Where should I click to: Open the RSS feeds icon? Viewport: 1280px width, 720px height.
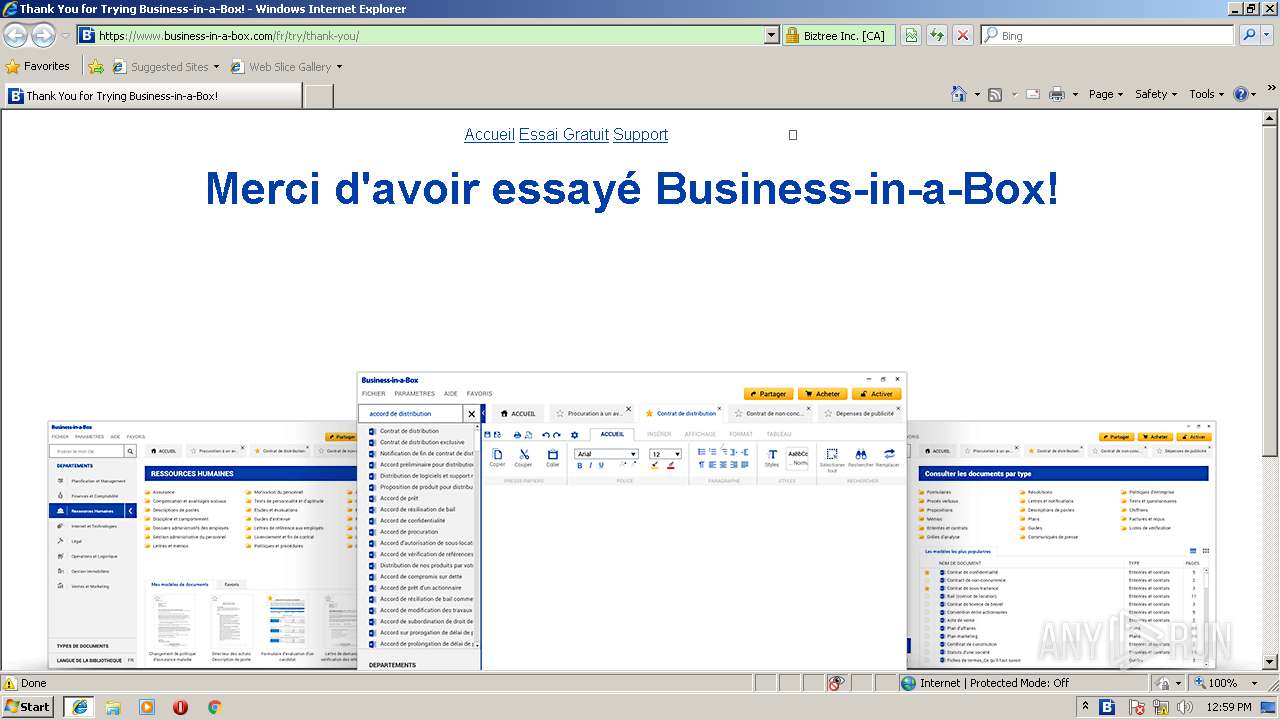pyautogui.click(x=995, y=94)
